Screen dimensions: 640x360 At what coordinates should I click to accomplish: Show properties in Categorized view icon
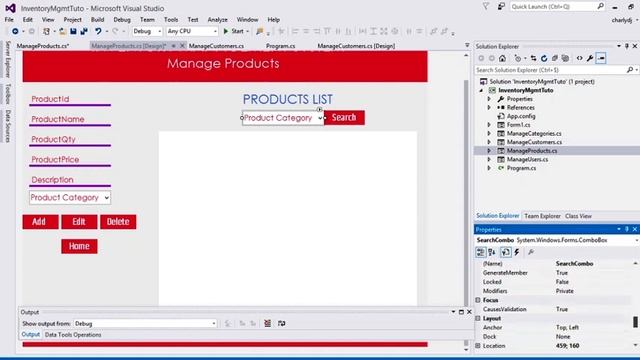pyautogui.click(x=481, y=252)
